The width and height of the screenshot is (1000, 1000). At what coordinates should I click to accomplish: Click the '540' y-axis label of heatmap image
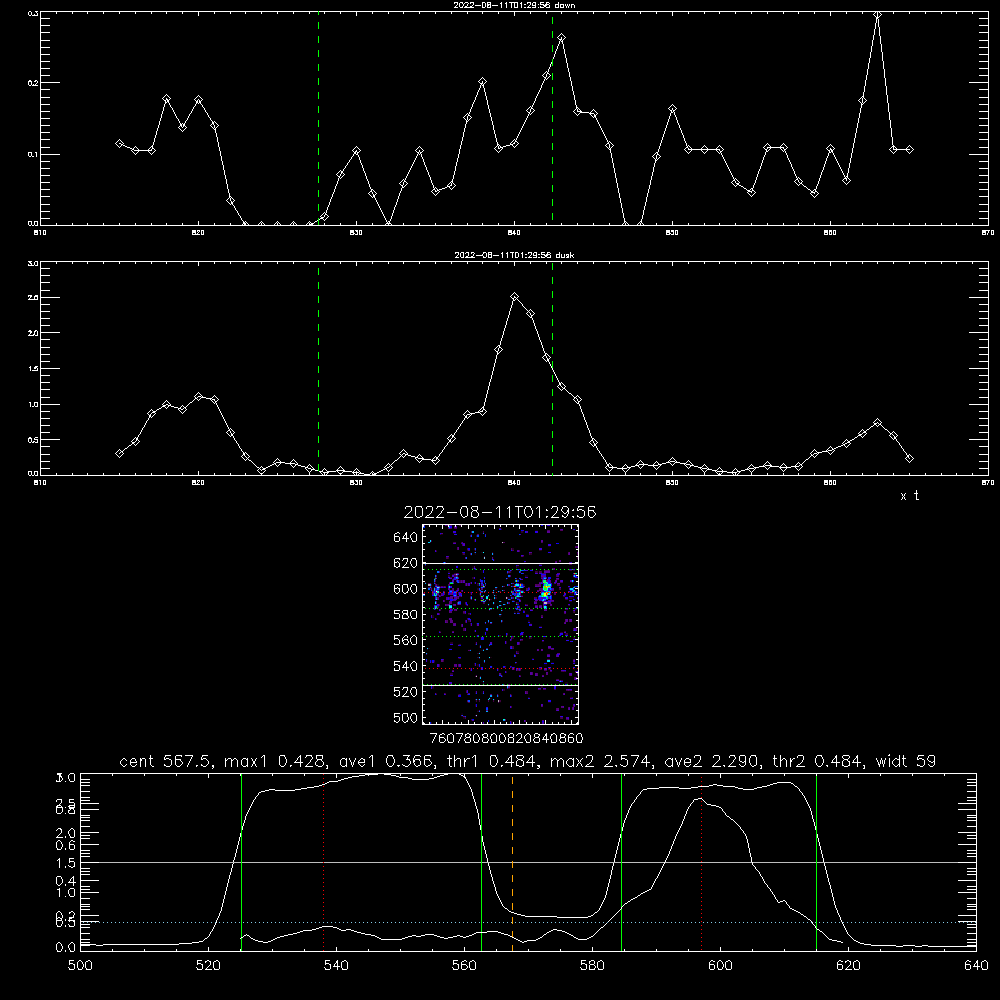pyautogui.click(x=406, y=666)
